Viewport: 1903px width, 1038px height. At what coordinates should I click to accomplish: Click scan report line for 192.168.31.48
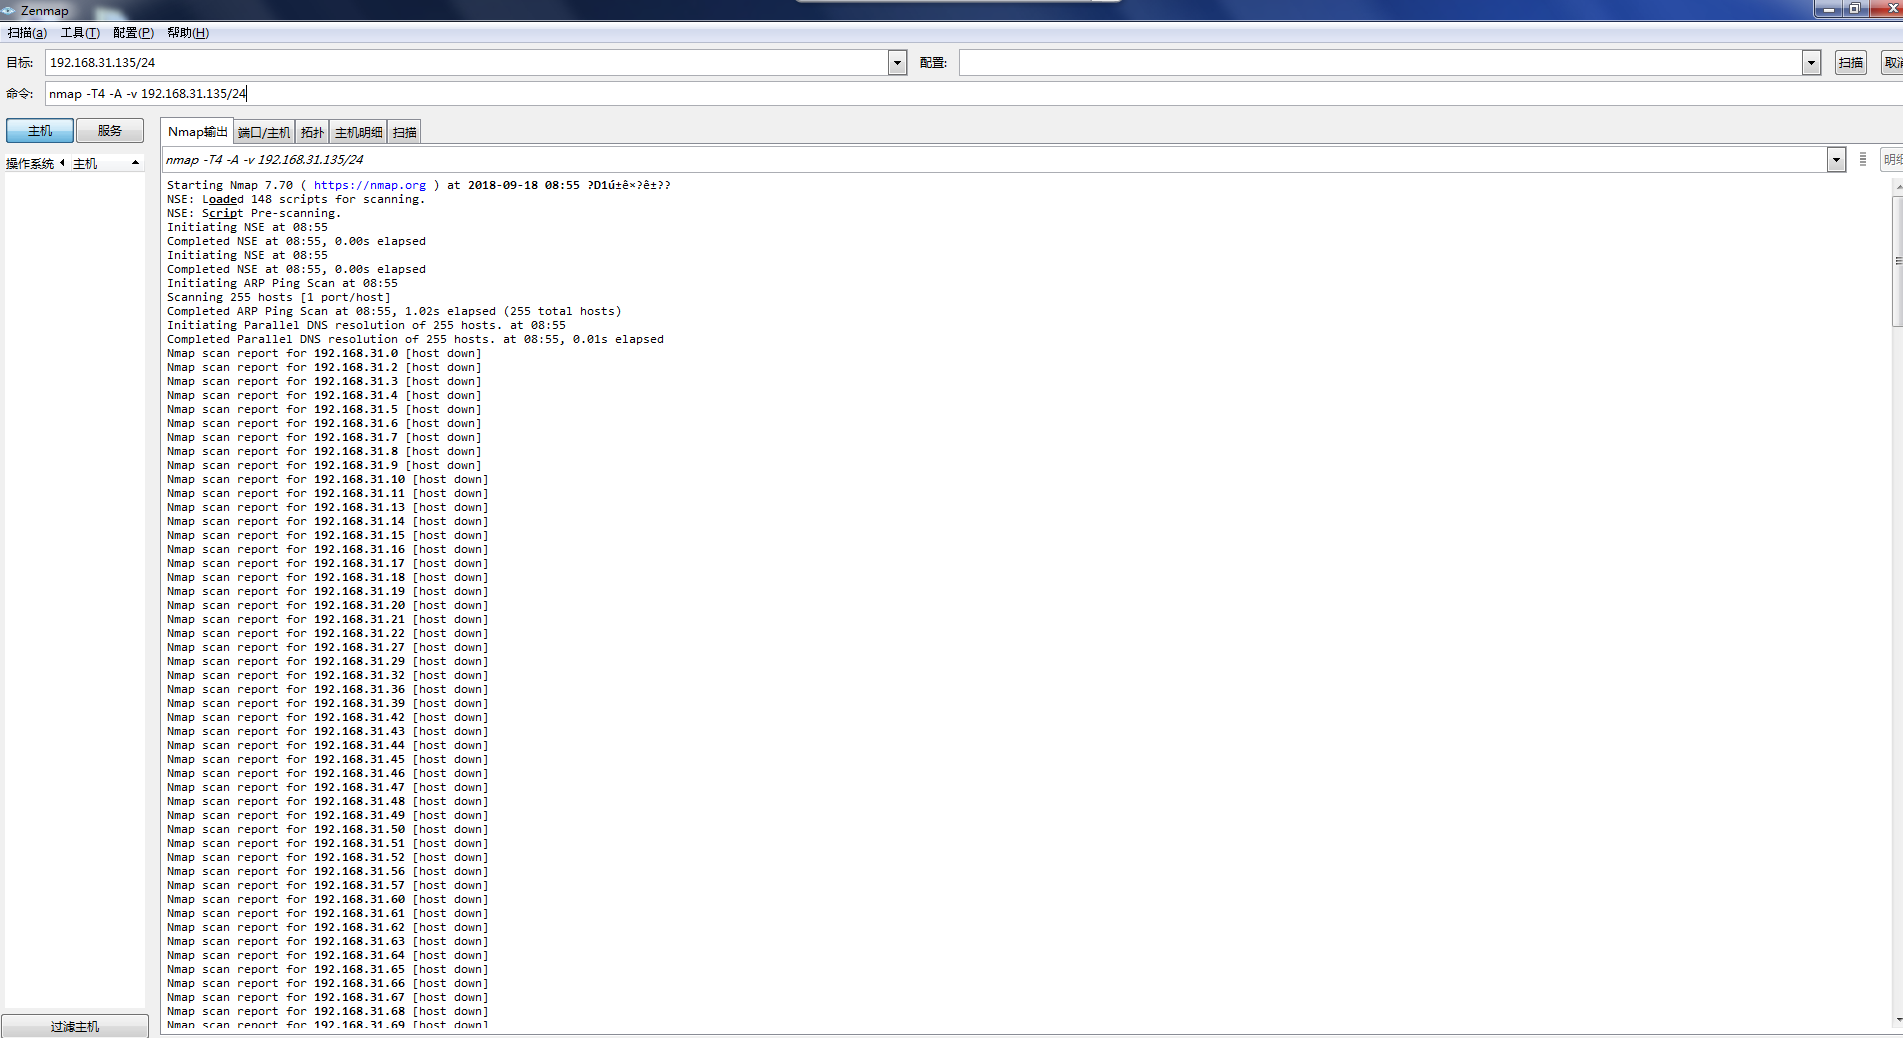pos(328,801)
